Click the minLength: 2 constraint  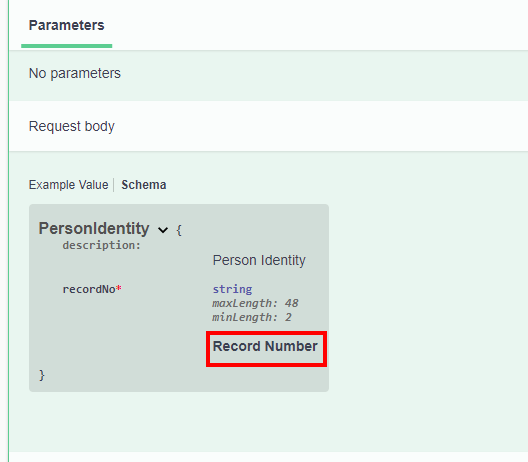[x=252, y=317]
